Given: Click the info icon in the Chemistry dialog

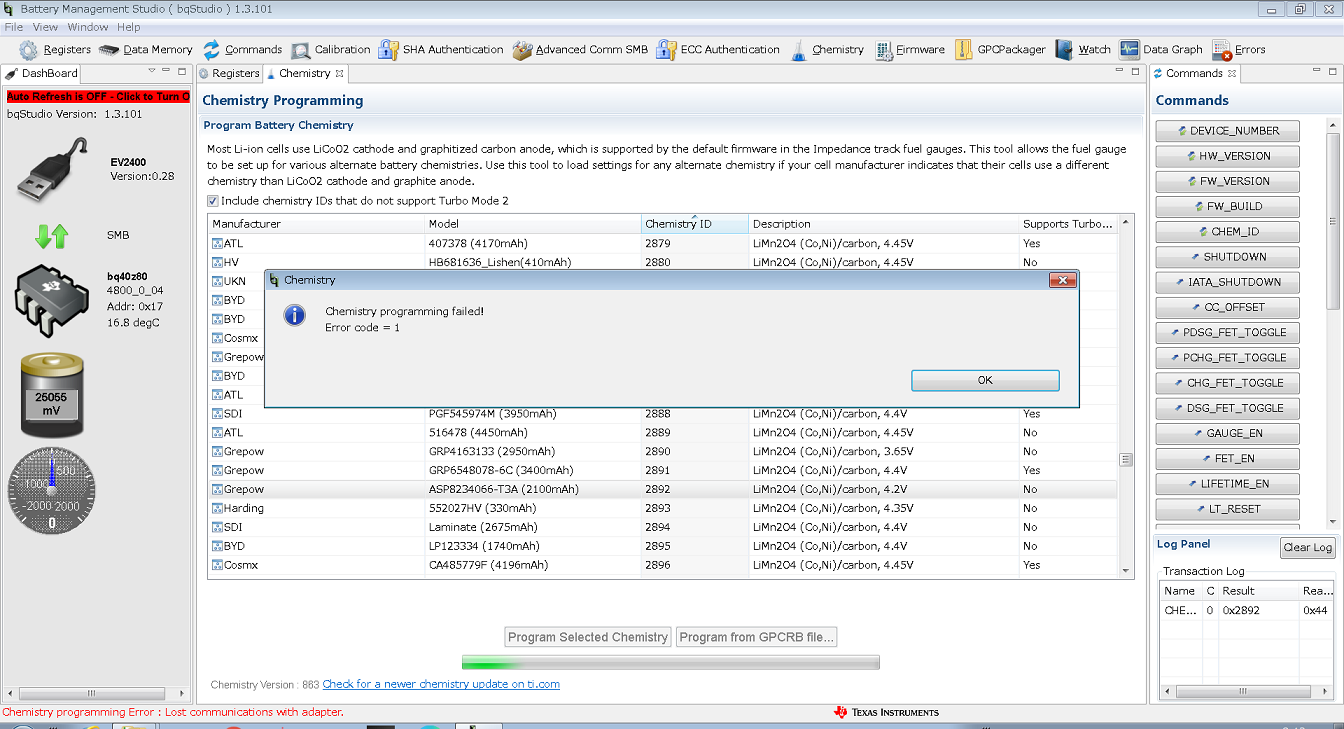Looking at the screenshot, I should [295, 315].
